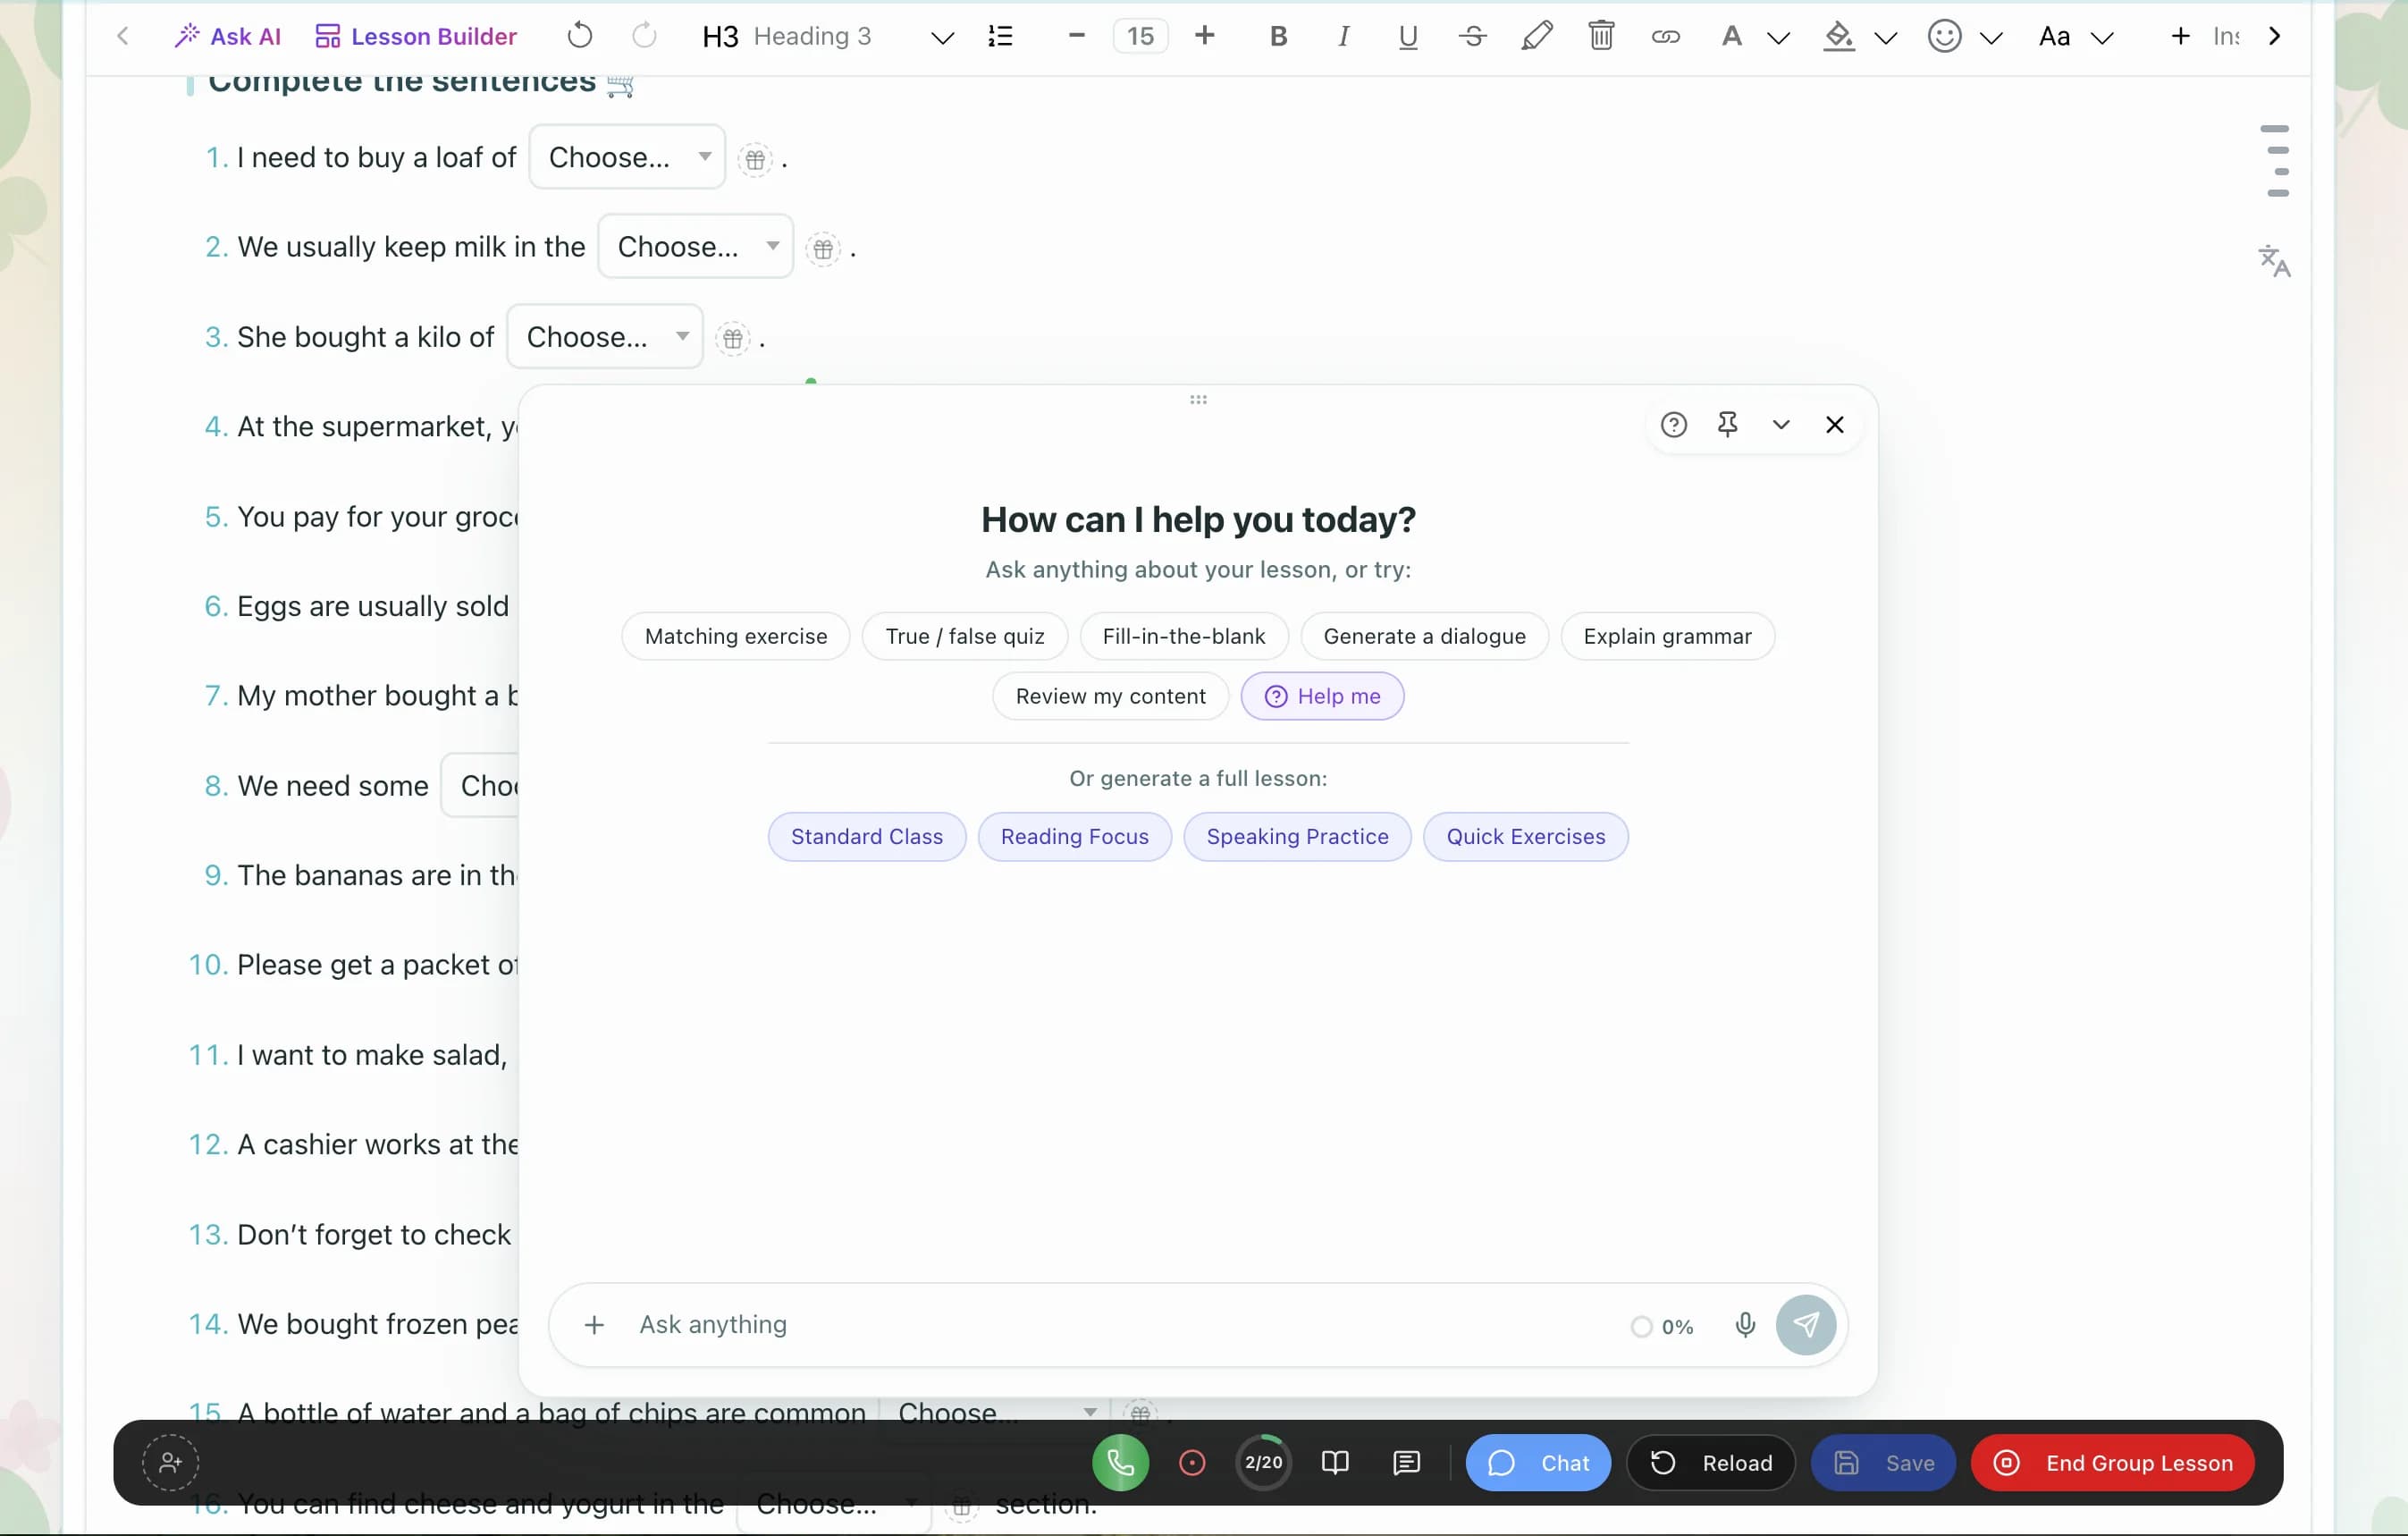Open the Choose dropdown for sentence 1
Screen dimensions: 2408x1536
click(627, 157)
